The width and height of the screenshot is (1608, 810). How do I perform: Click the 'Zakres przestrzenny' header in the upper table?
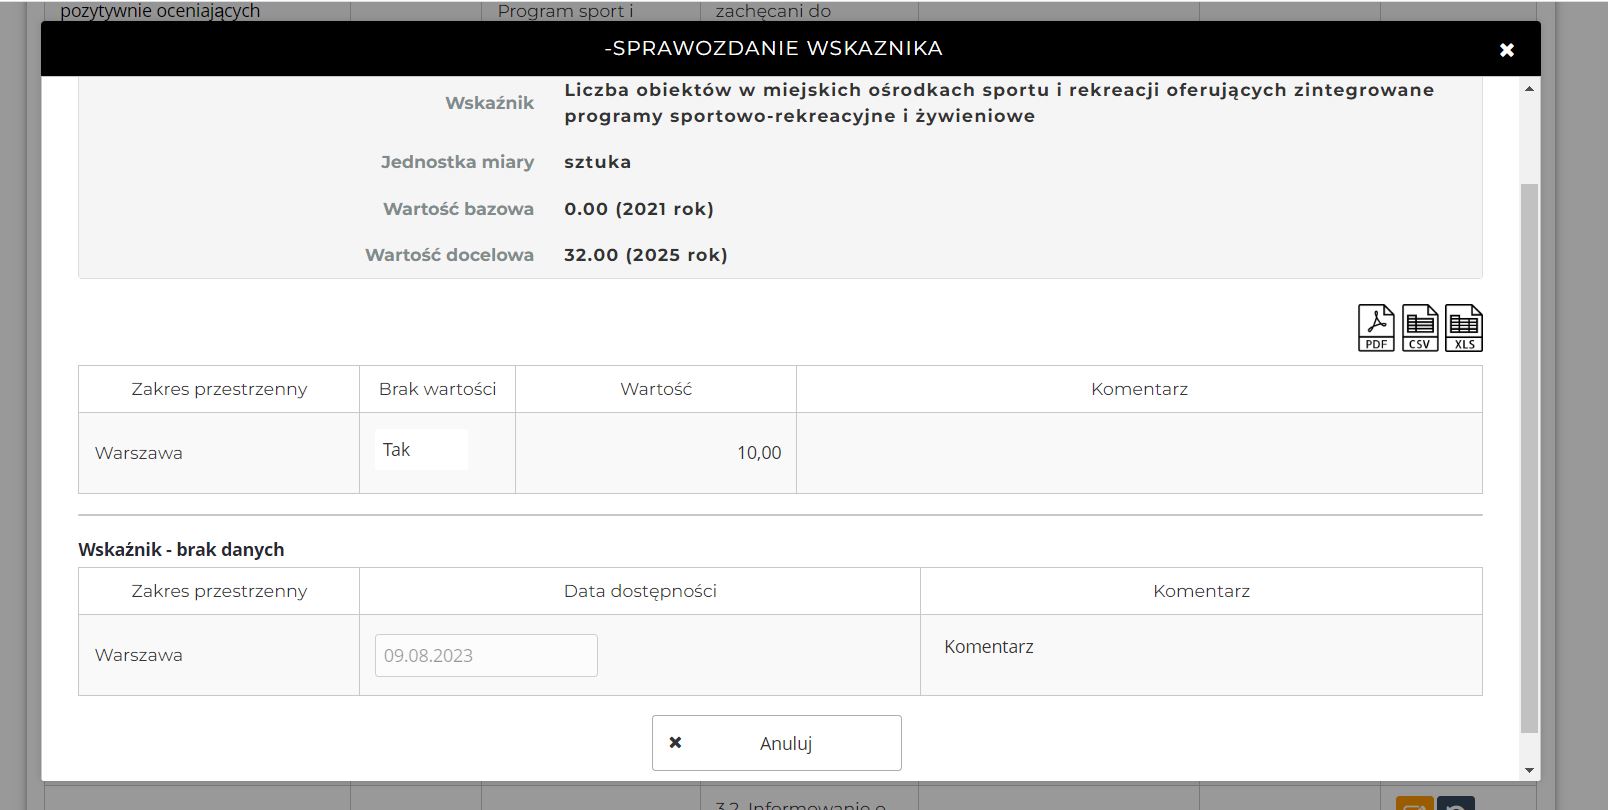pyautogui.click(x=219, y=389)
